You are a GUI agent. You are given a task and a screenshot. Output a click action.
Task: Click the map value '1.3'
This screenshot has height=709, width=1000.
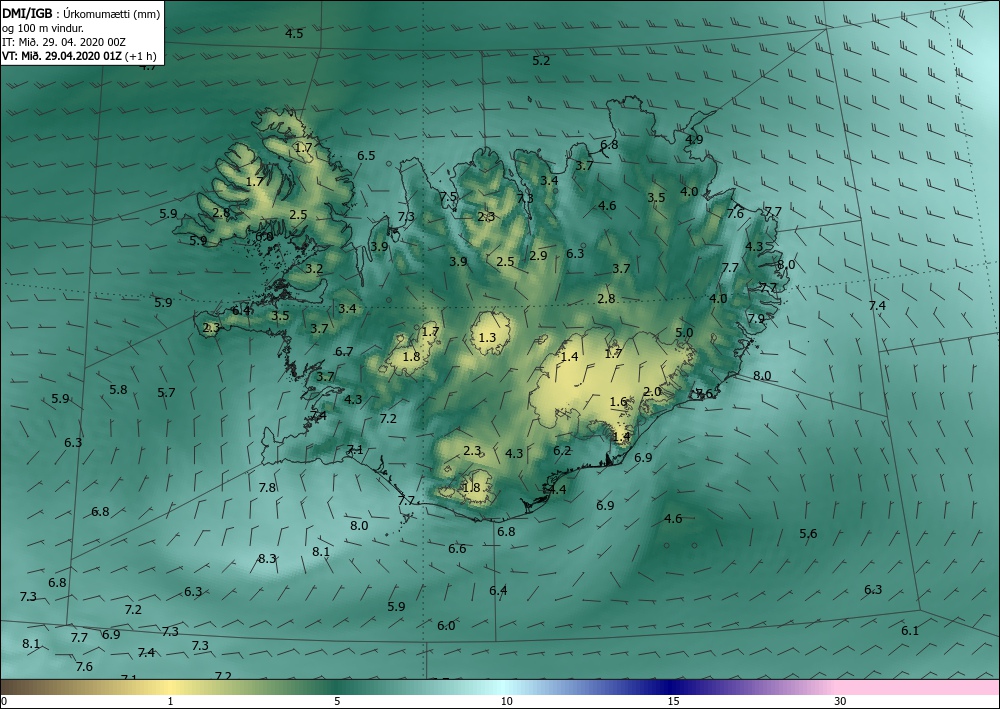coord(487,337)
